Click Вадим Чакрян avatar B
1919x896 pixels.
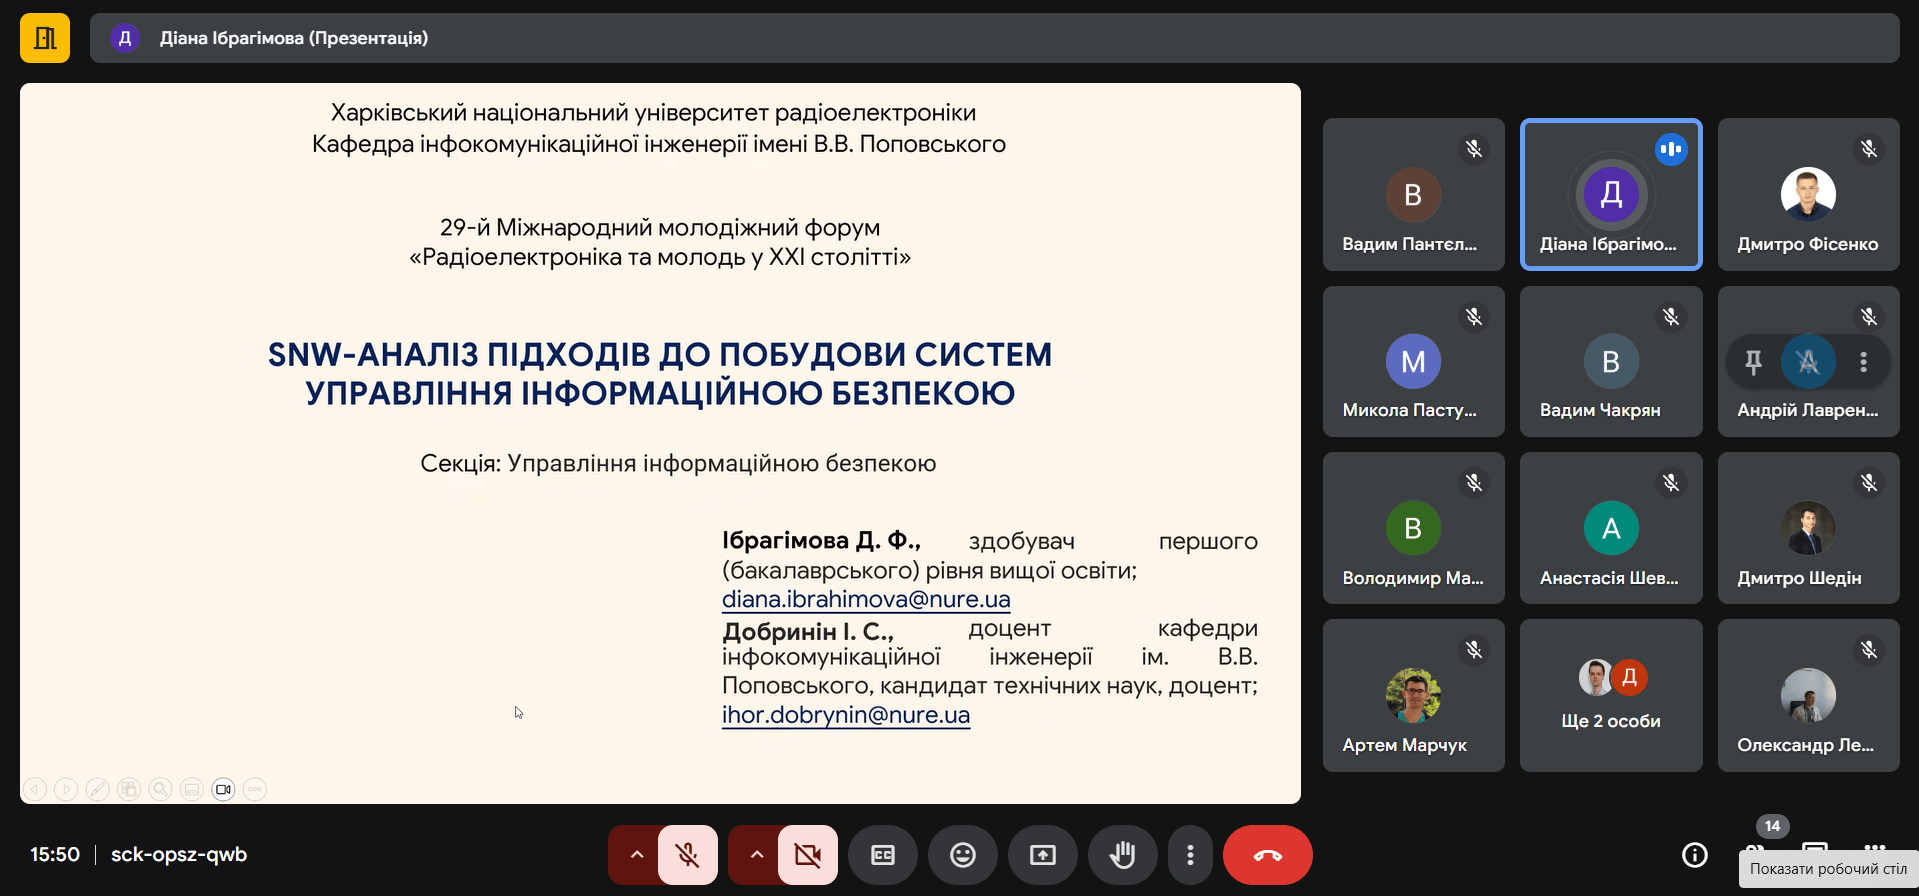click(x=1611, y=361)
